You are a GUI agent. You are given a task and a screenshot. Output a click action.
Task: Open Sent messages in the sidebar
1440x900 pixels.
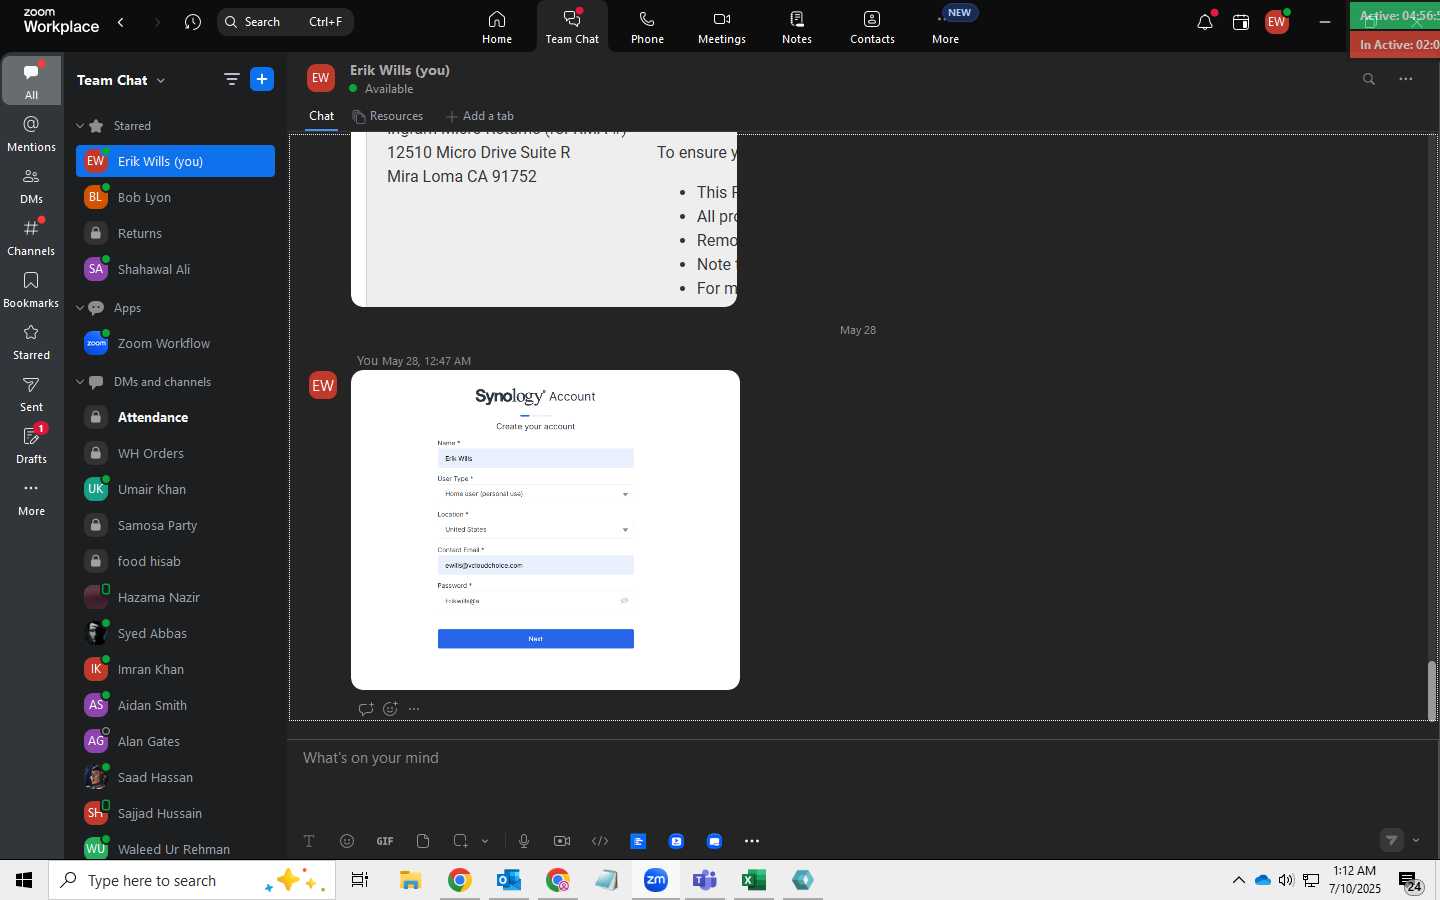32,393
